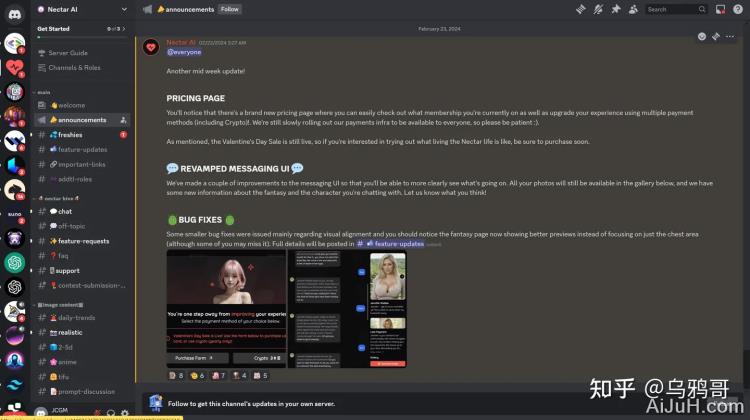Expand the Get Started checklist arrow

(126, 28)
